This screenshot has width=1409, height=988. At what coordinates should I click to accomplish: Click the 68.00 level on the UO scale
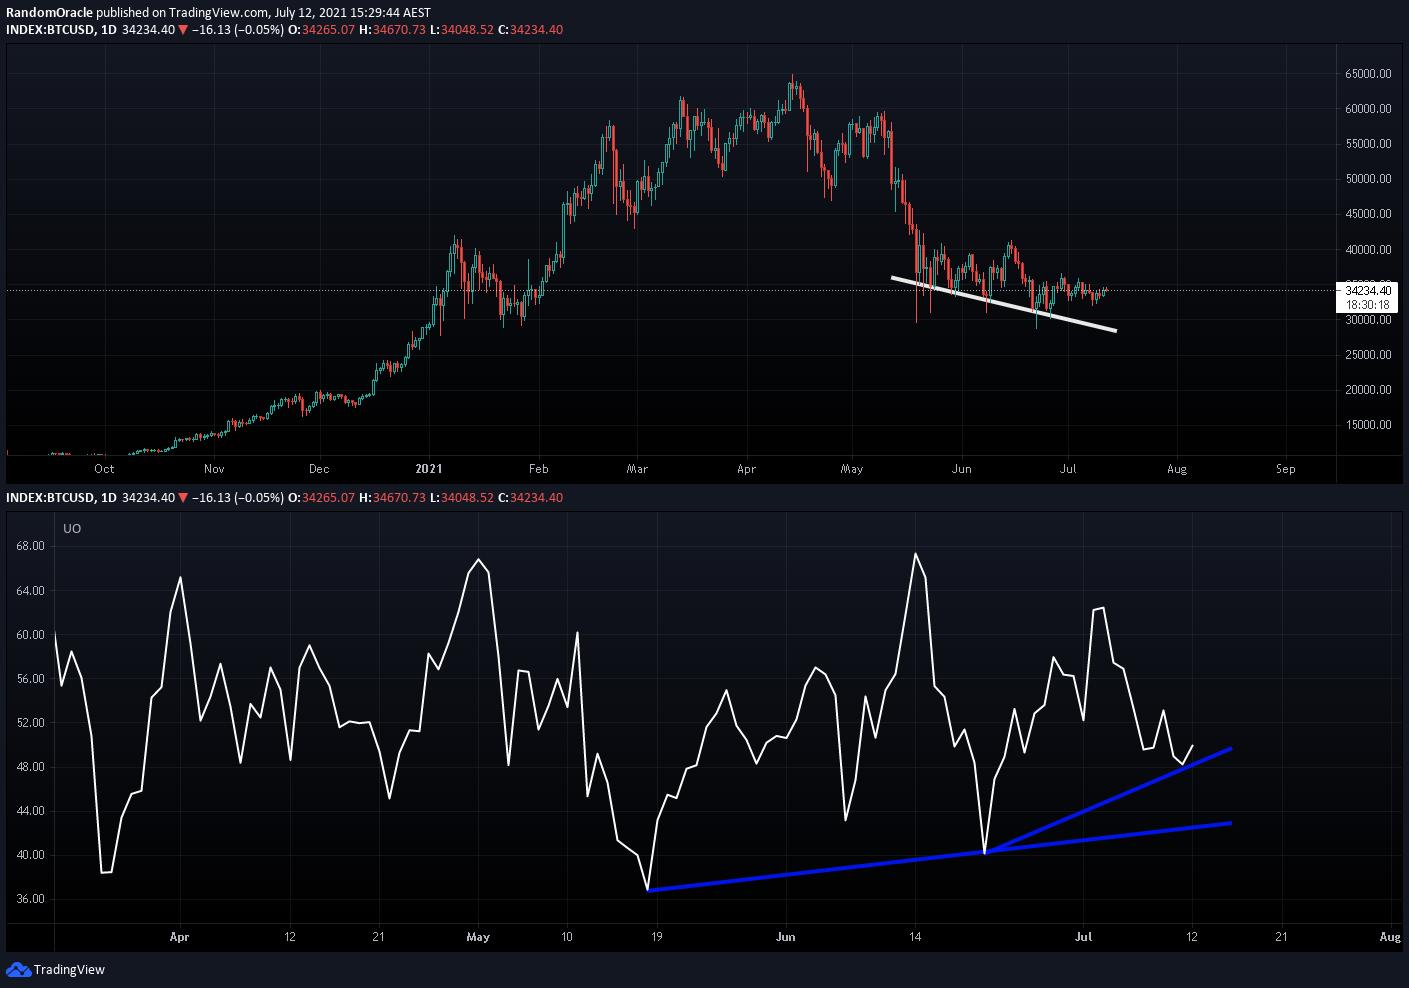tap(30, 546)
